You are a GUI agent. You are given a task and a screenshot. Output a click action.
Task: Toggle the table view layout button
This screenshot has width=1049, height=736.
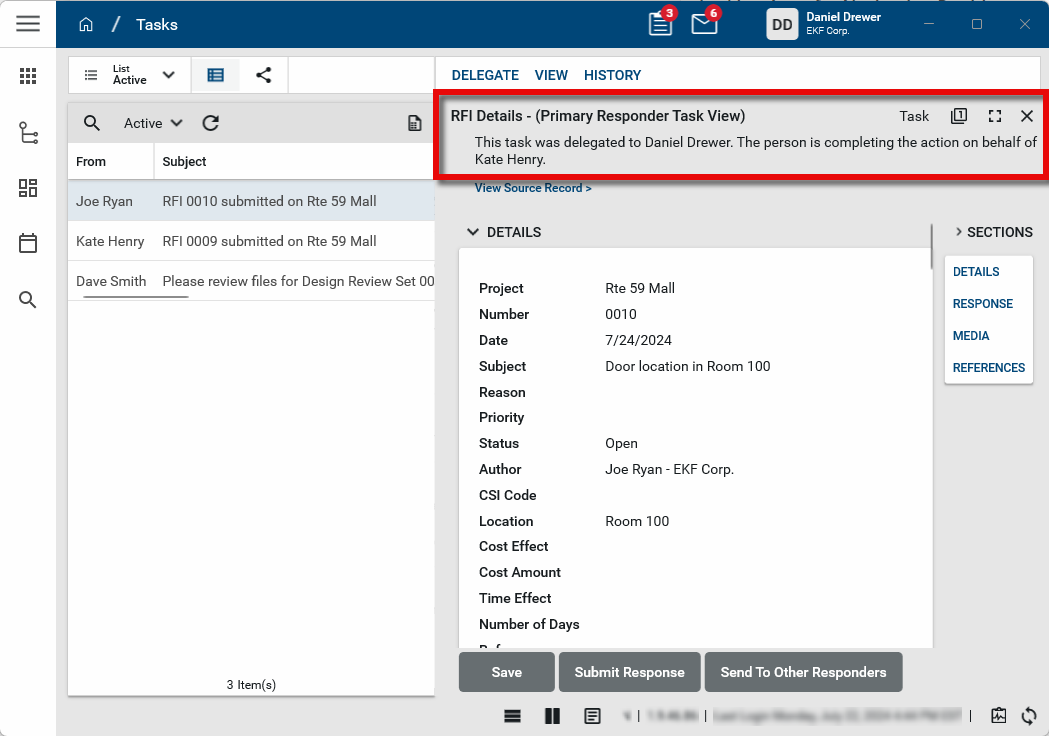(215, 75)
